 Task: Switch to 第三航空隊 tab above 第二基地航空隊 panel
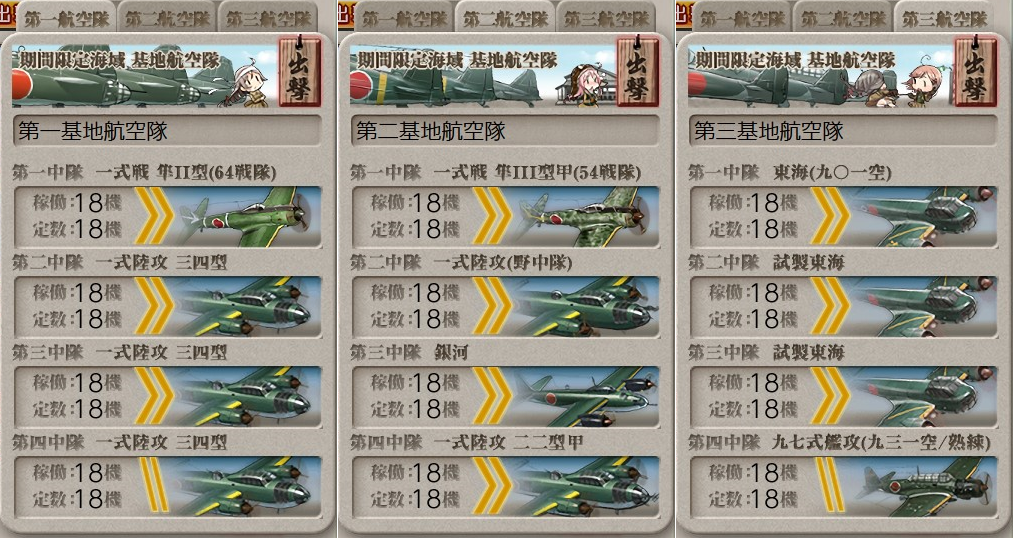point(605,17)
